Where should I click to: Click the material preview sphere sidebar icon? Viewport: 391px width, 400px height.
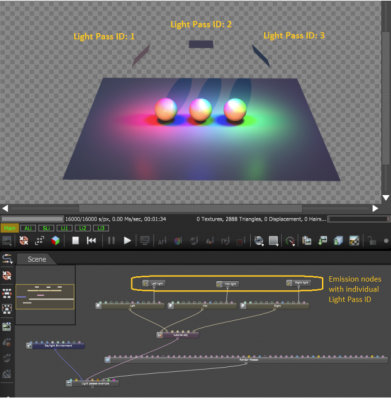click(x=7, y=342)
